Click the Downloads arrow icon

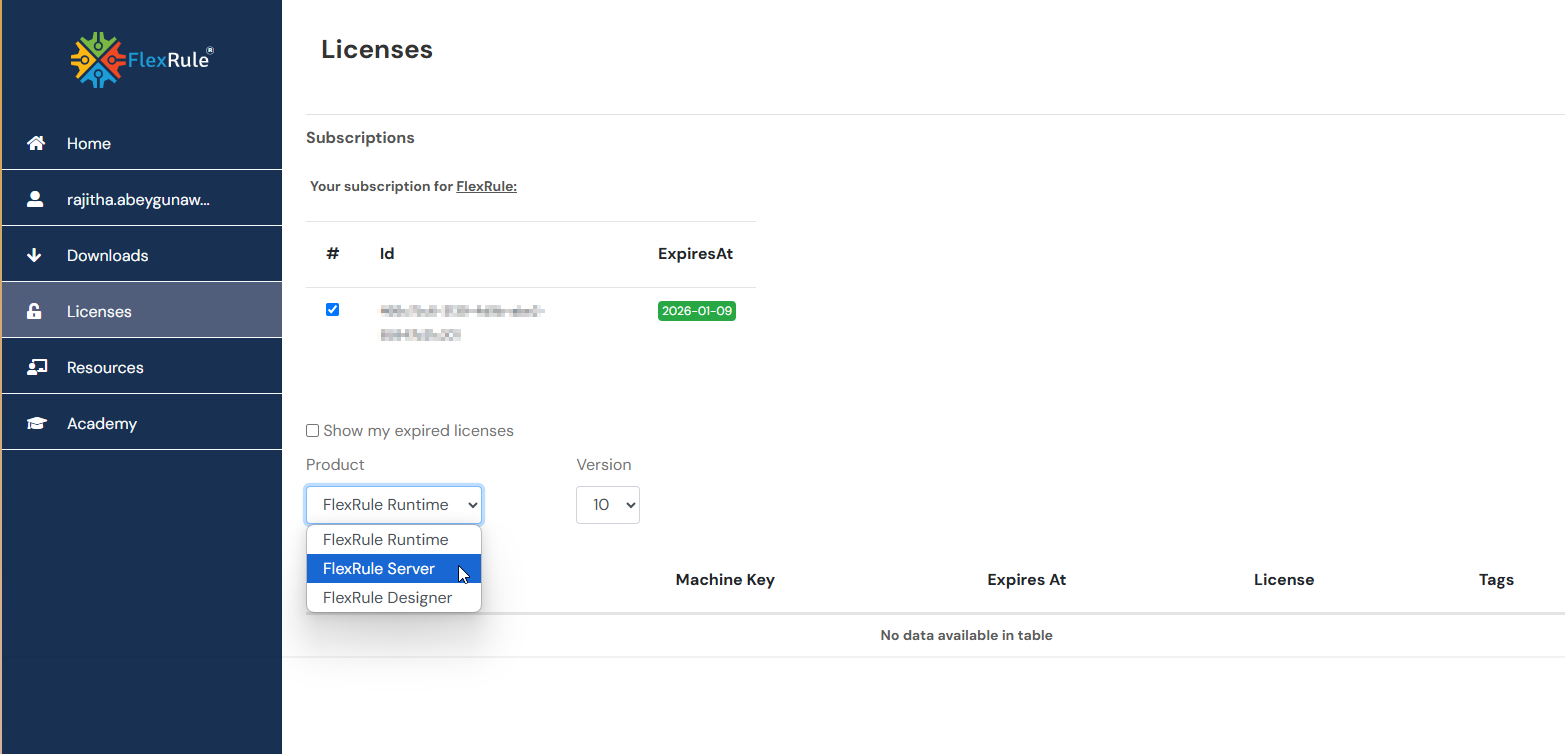34,255
